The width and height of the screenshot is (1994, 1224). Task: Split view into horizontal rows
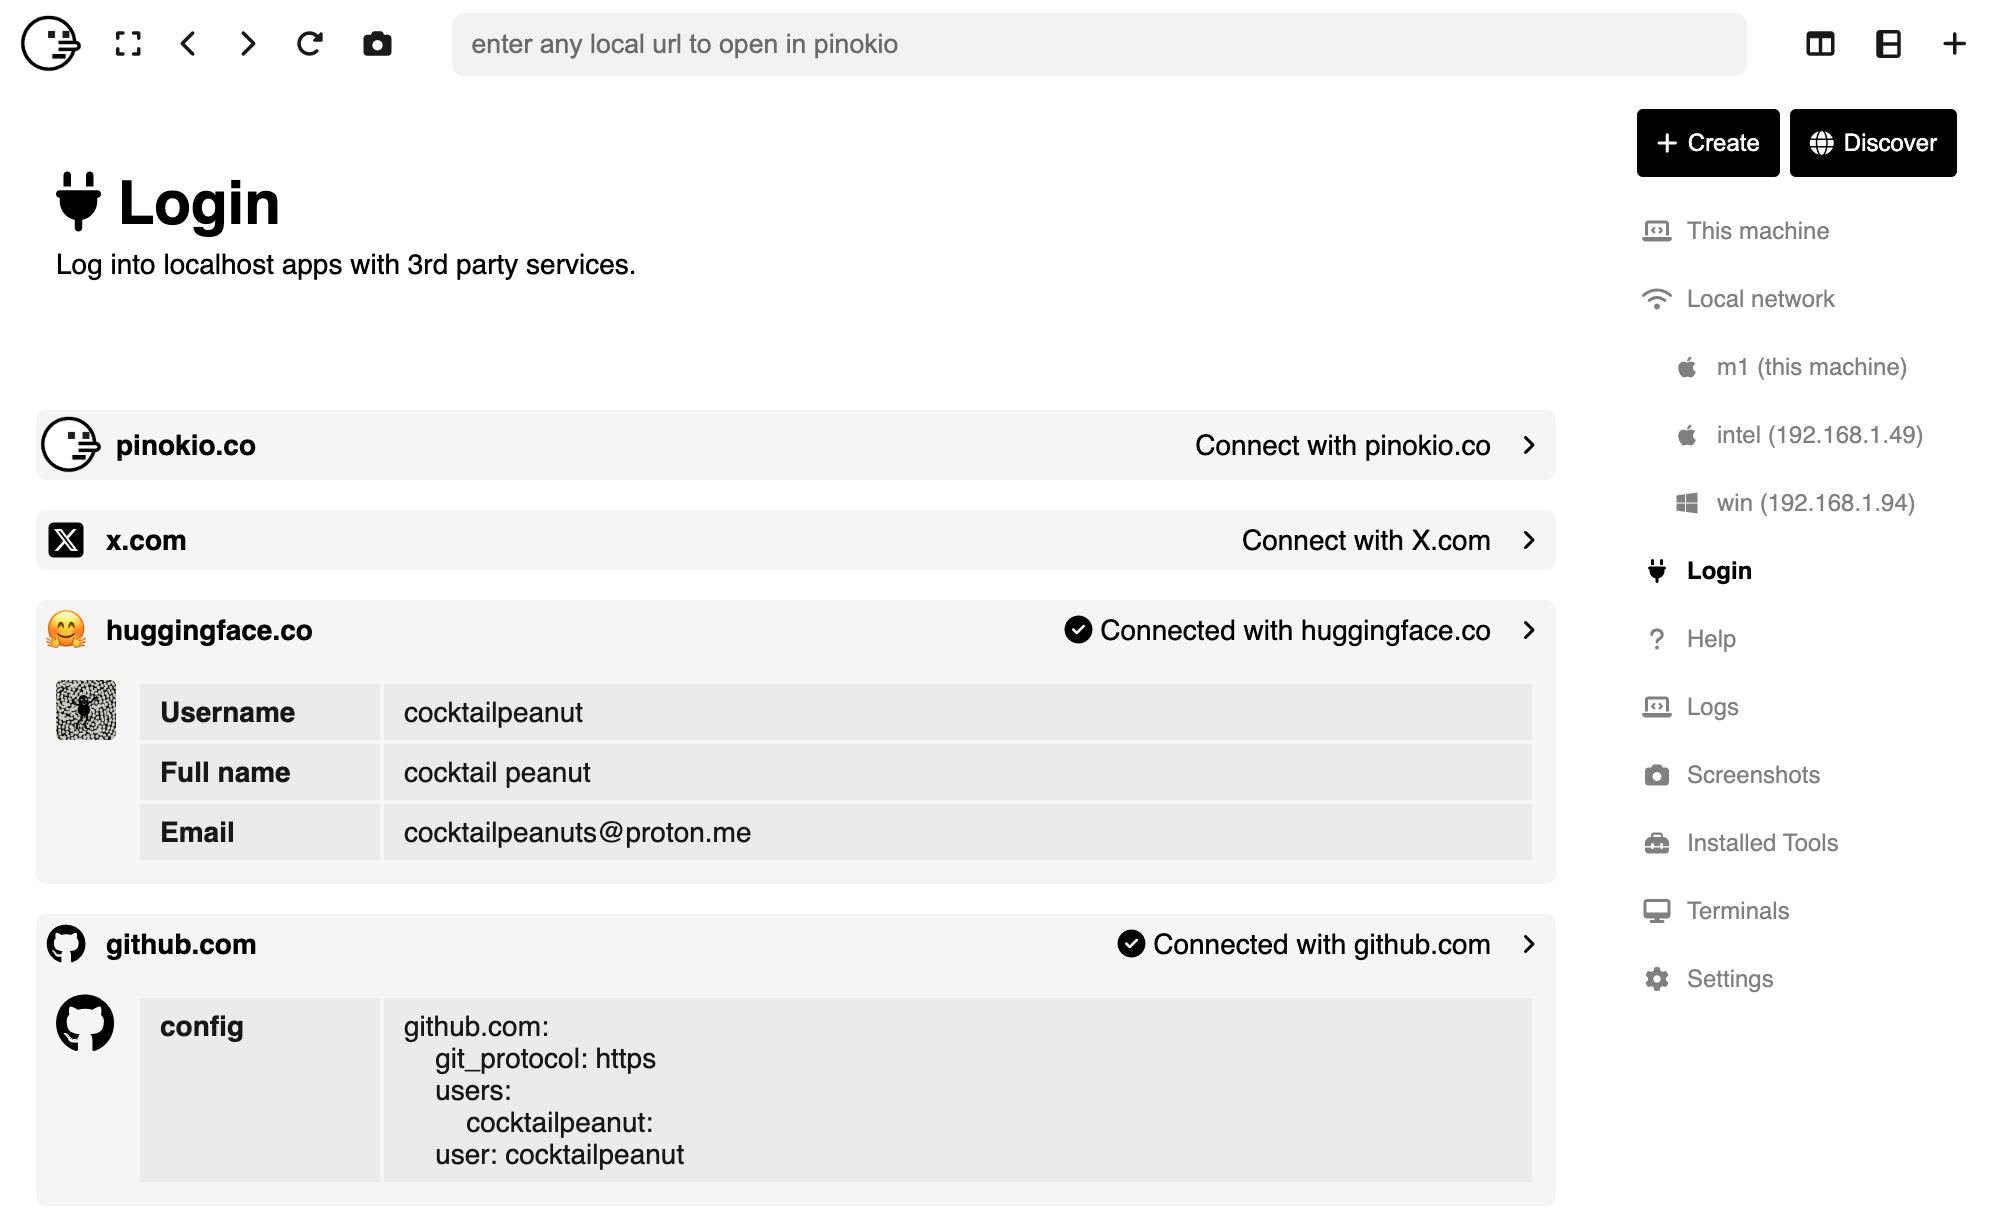[1888, 44]
